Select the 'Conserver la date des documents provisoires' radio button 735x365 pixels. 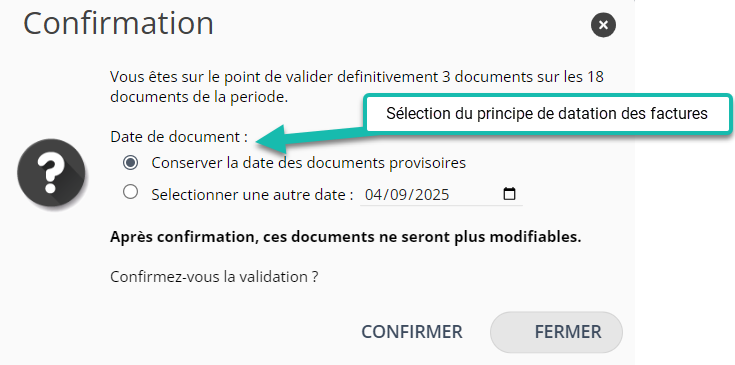(130, 163)
